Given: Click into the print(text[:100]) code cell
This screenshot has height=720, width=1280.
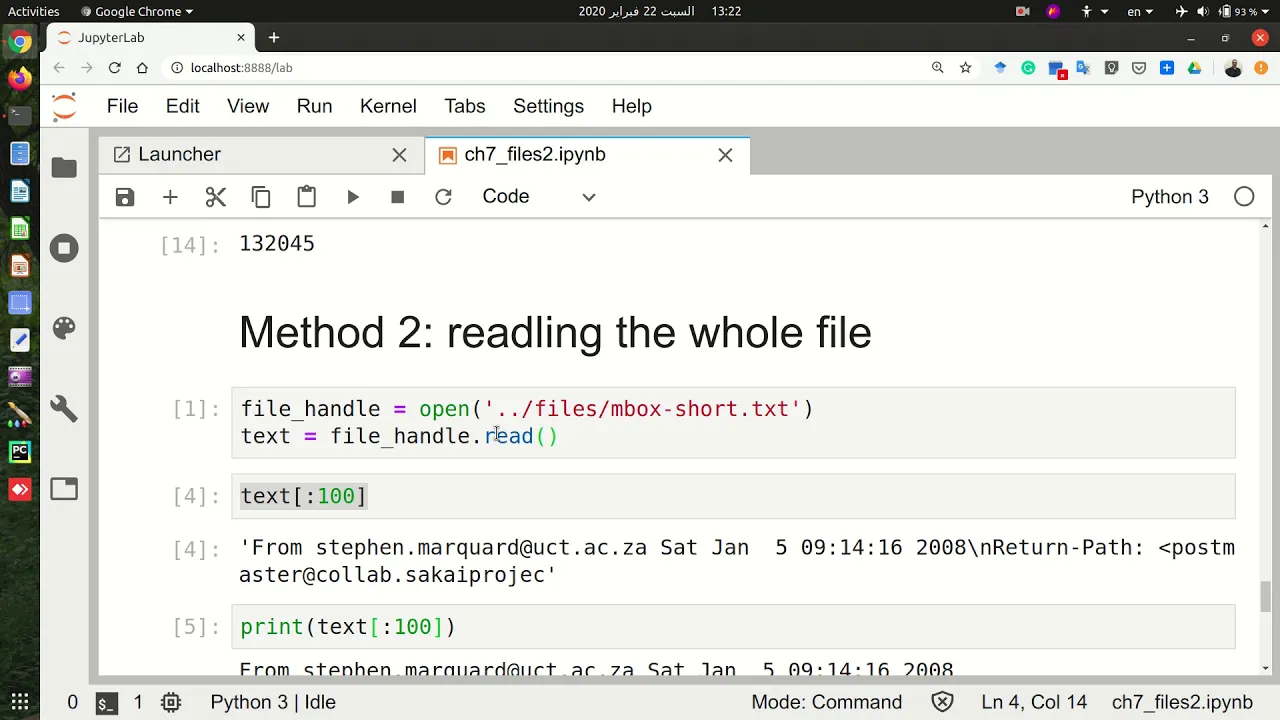Looking at the screenshot, I should (x=734, y=627).
